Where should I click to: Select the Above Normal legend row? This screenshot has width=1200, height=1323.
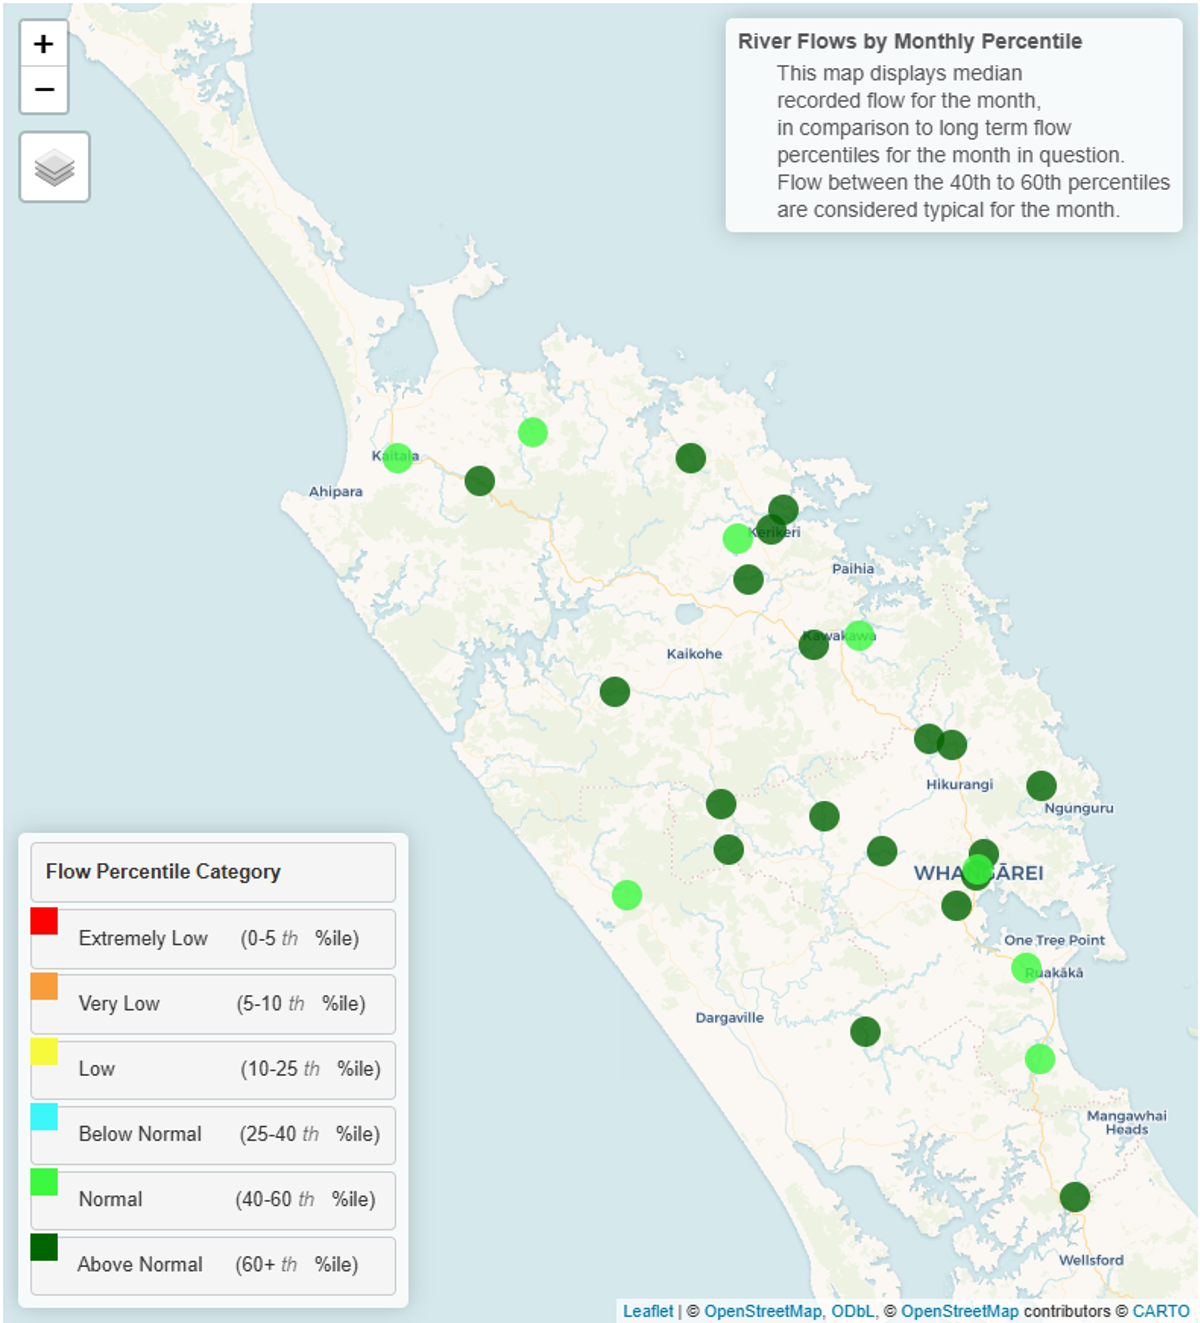tap(213, 1265)
